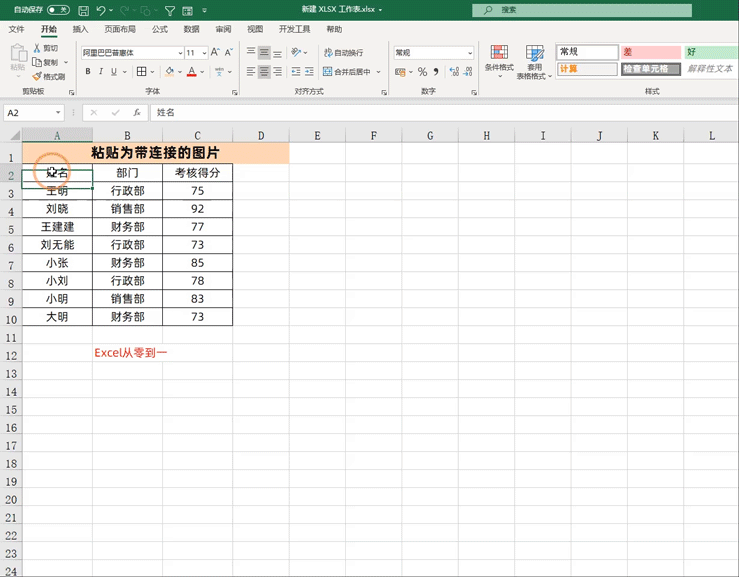This screenshot has height=577, width=739.
Task: Open the font name dropdown
Action: click(x=180, y=53)
